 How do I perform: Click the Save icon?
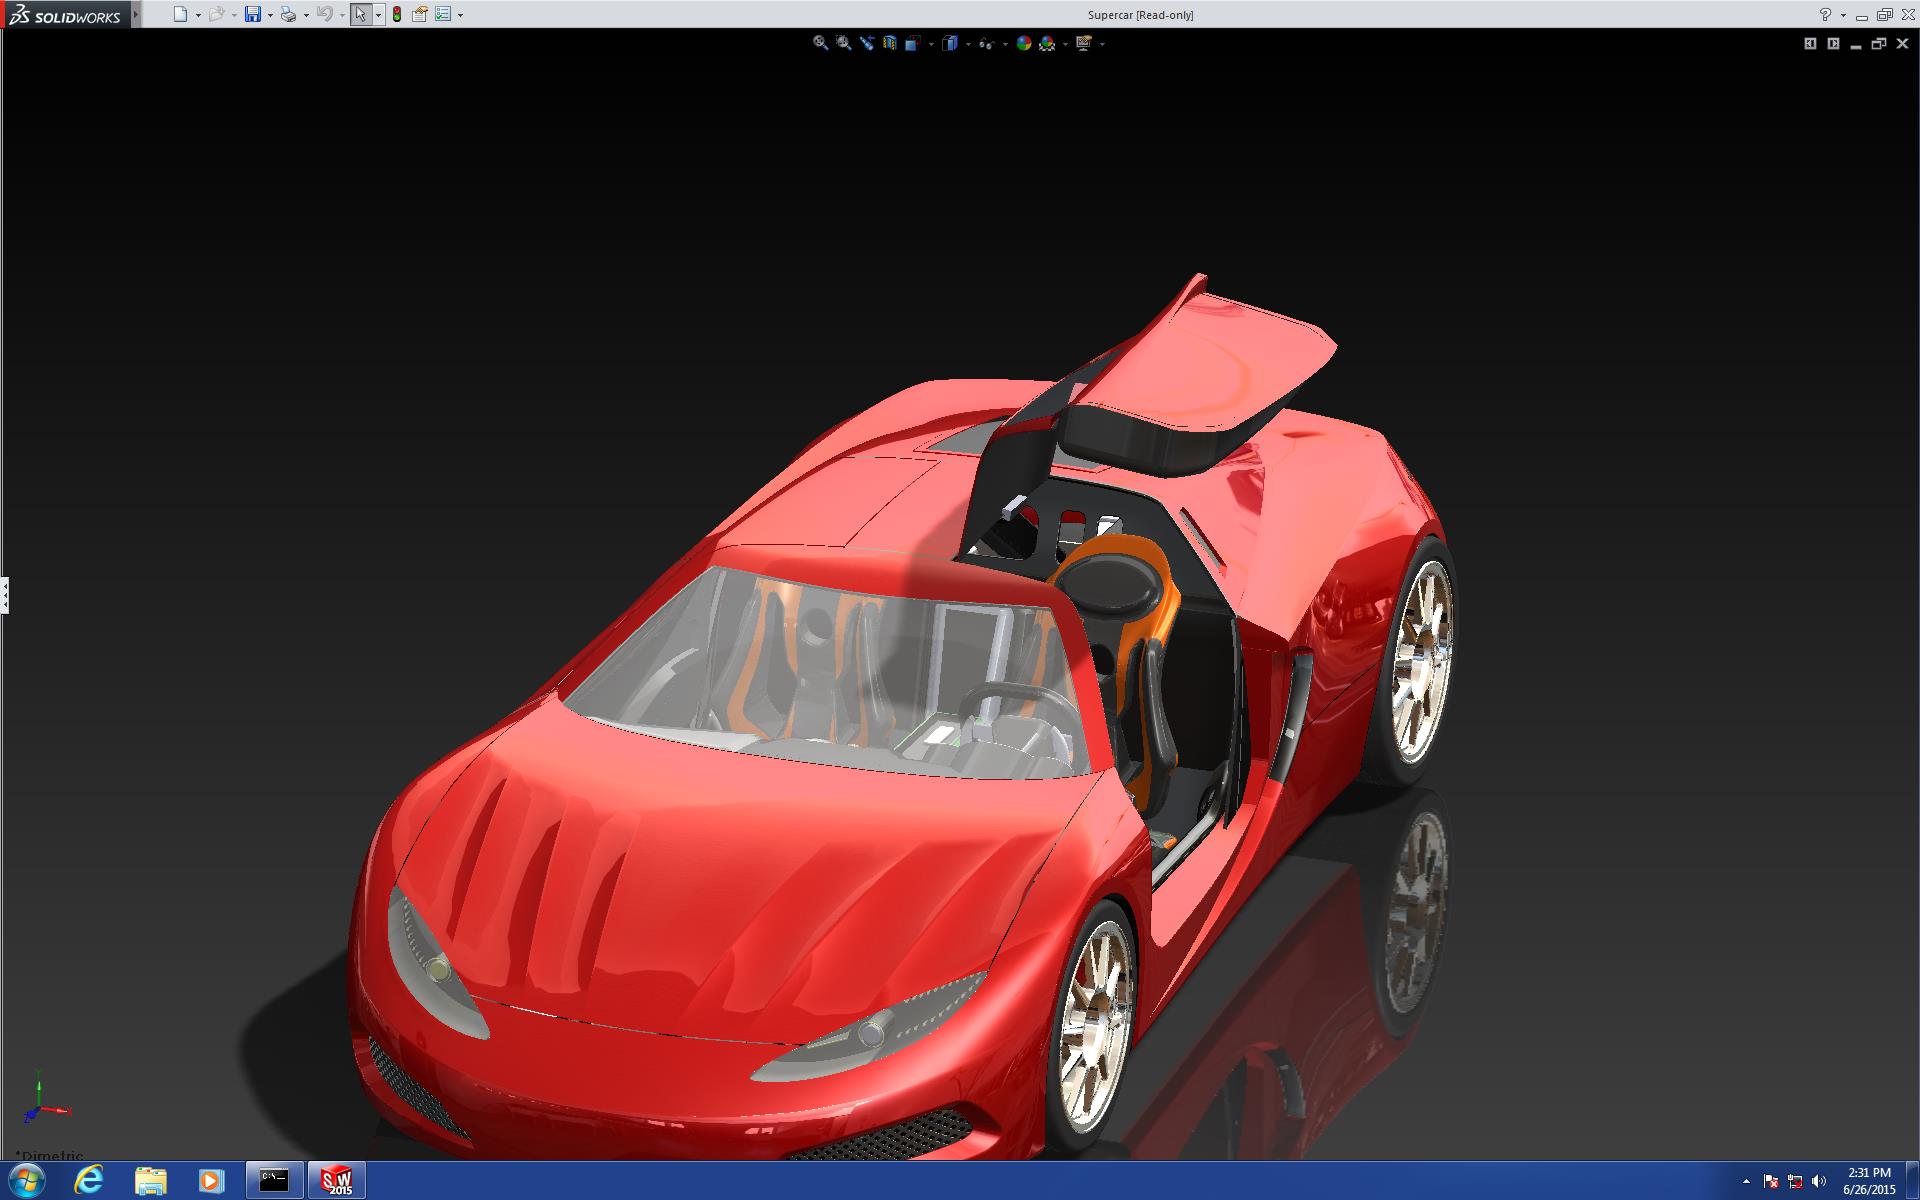253,14
